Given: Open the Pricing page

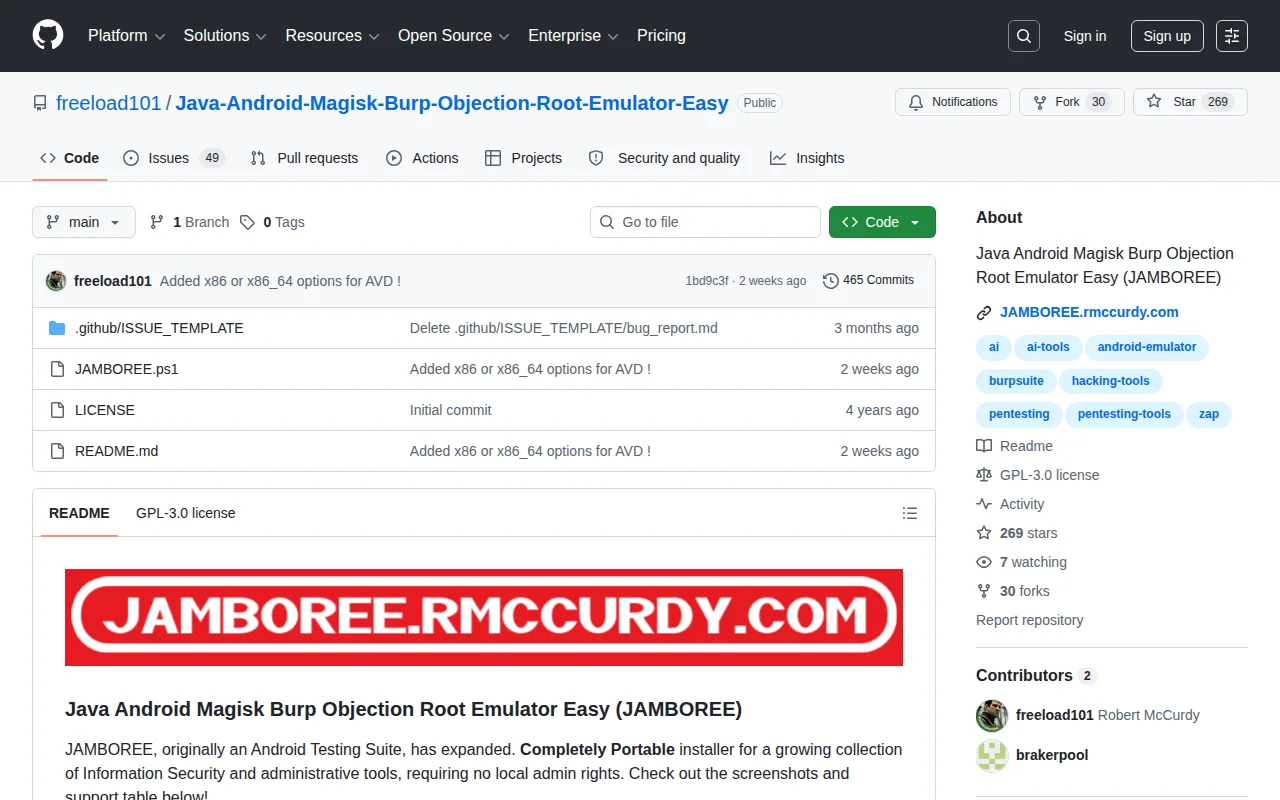Looking at the screenshot, I should click(x=661, y=36).
